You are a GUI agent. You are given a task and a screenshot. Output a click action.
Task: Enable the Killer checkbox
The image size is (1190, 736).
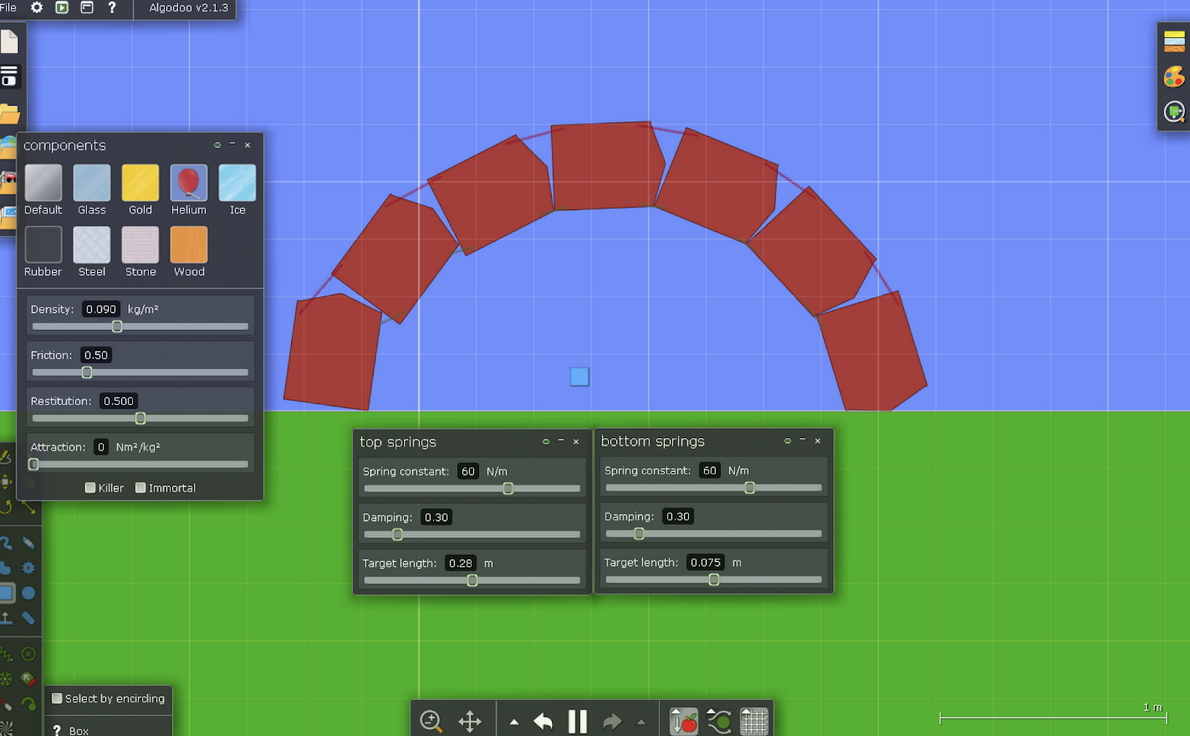click(x=91, y=488)
